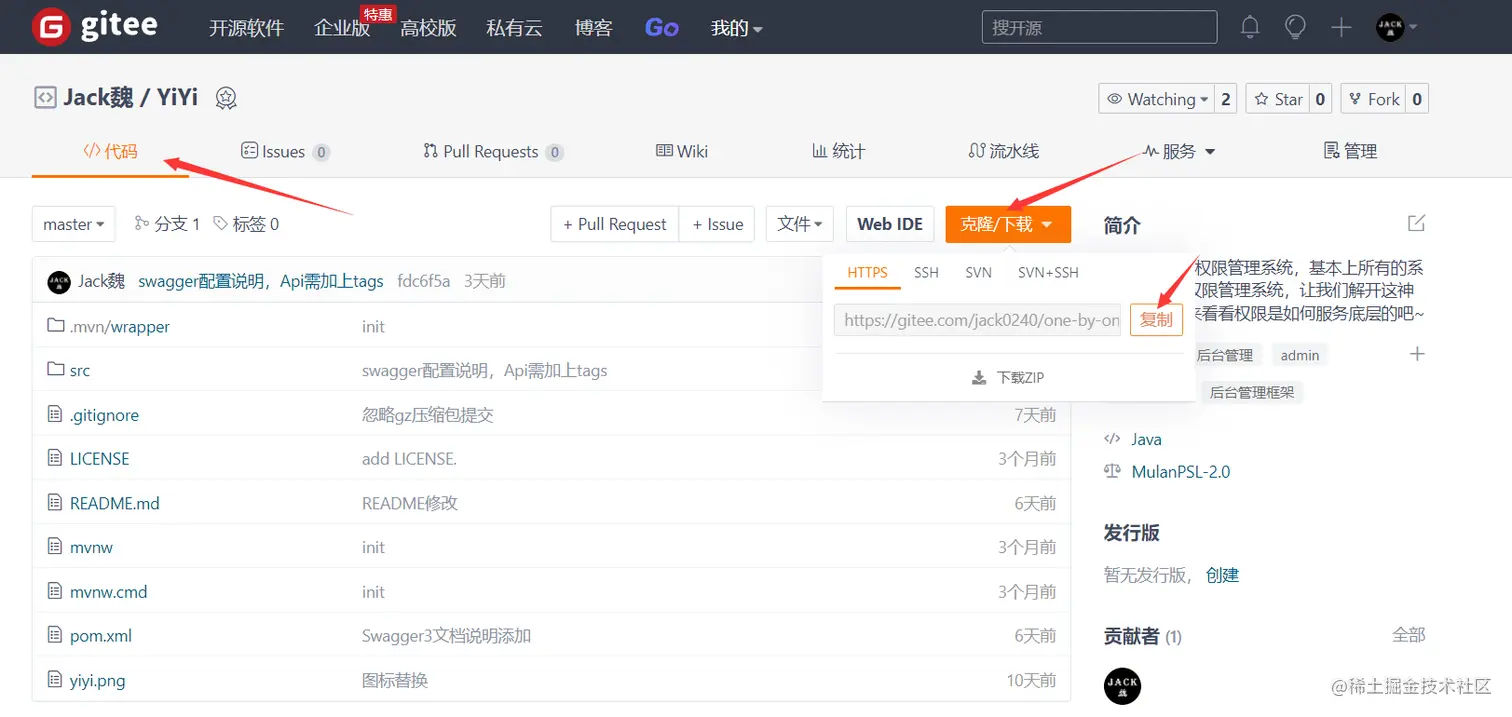The height and width of the screenshot is (717, 1512).
Task: Click the HTTPS clone URL field
Action: 978,320
